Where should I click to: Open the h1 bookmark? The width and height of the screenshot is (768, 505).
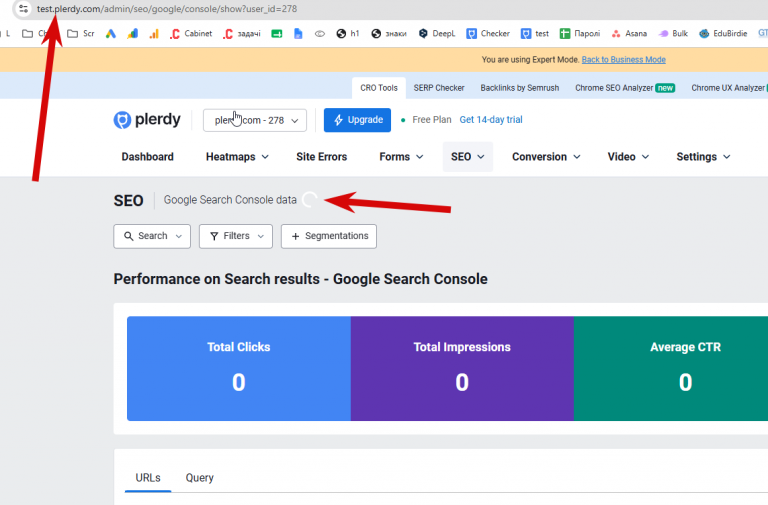click(x=348, y=33)
